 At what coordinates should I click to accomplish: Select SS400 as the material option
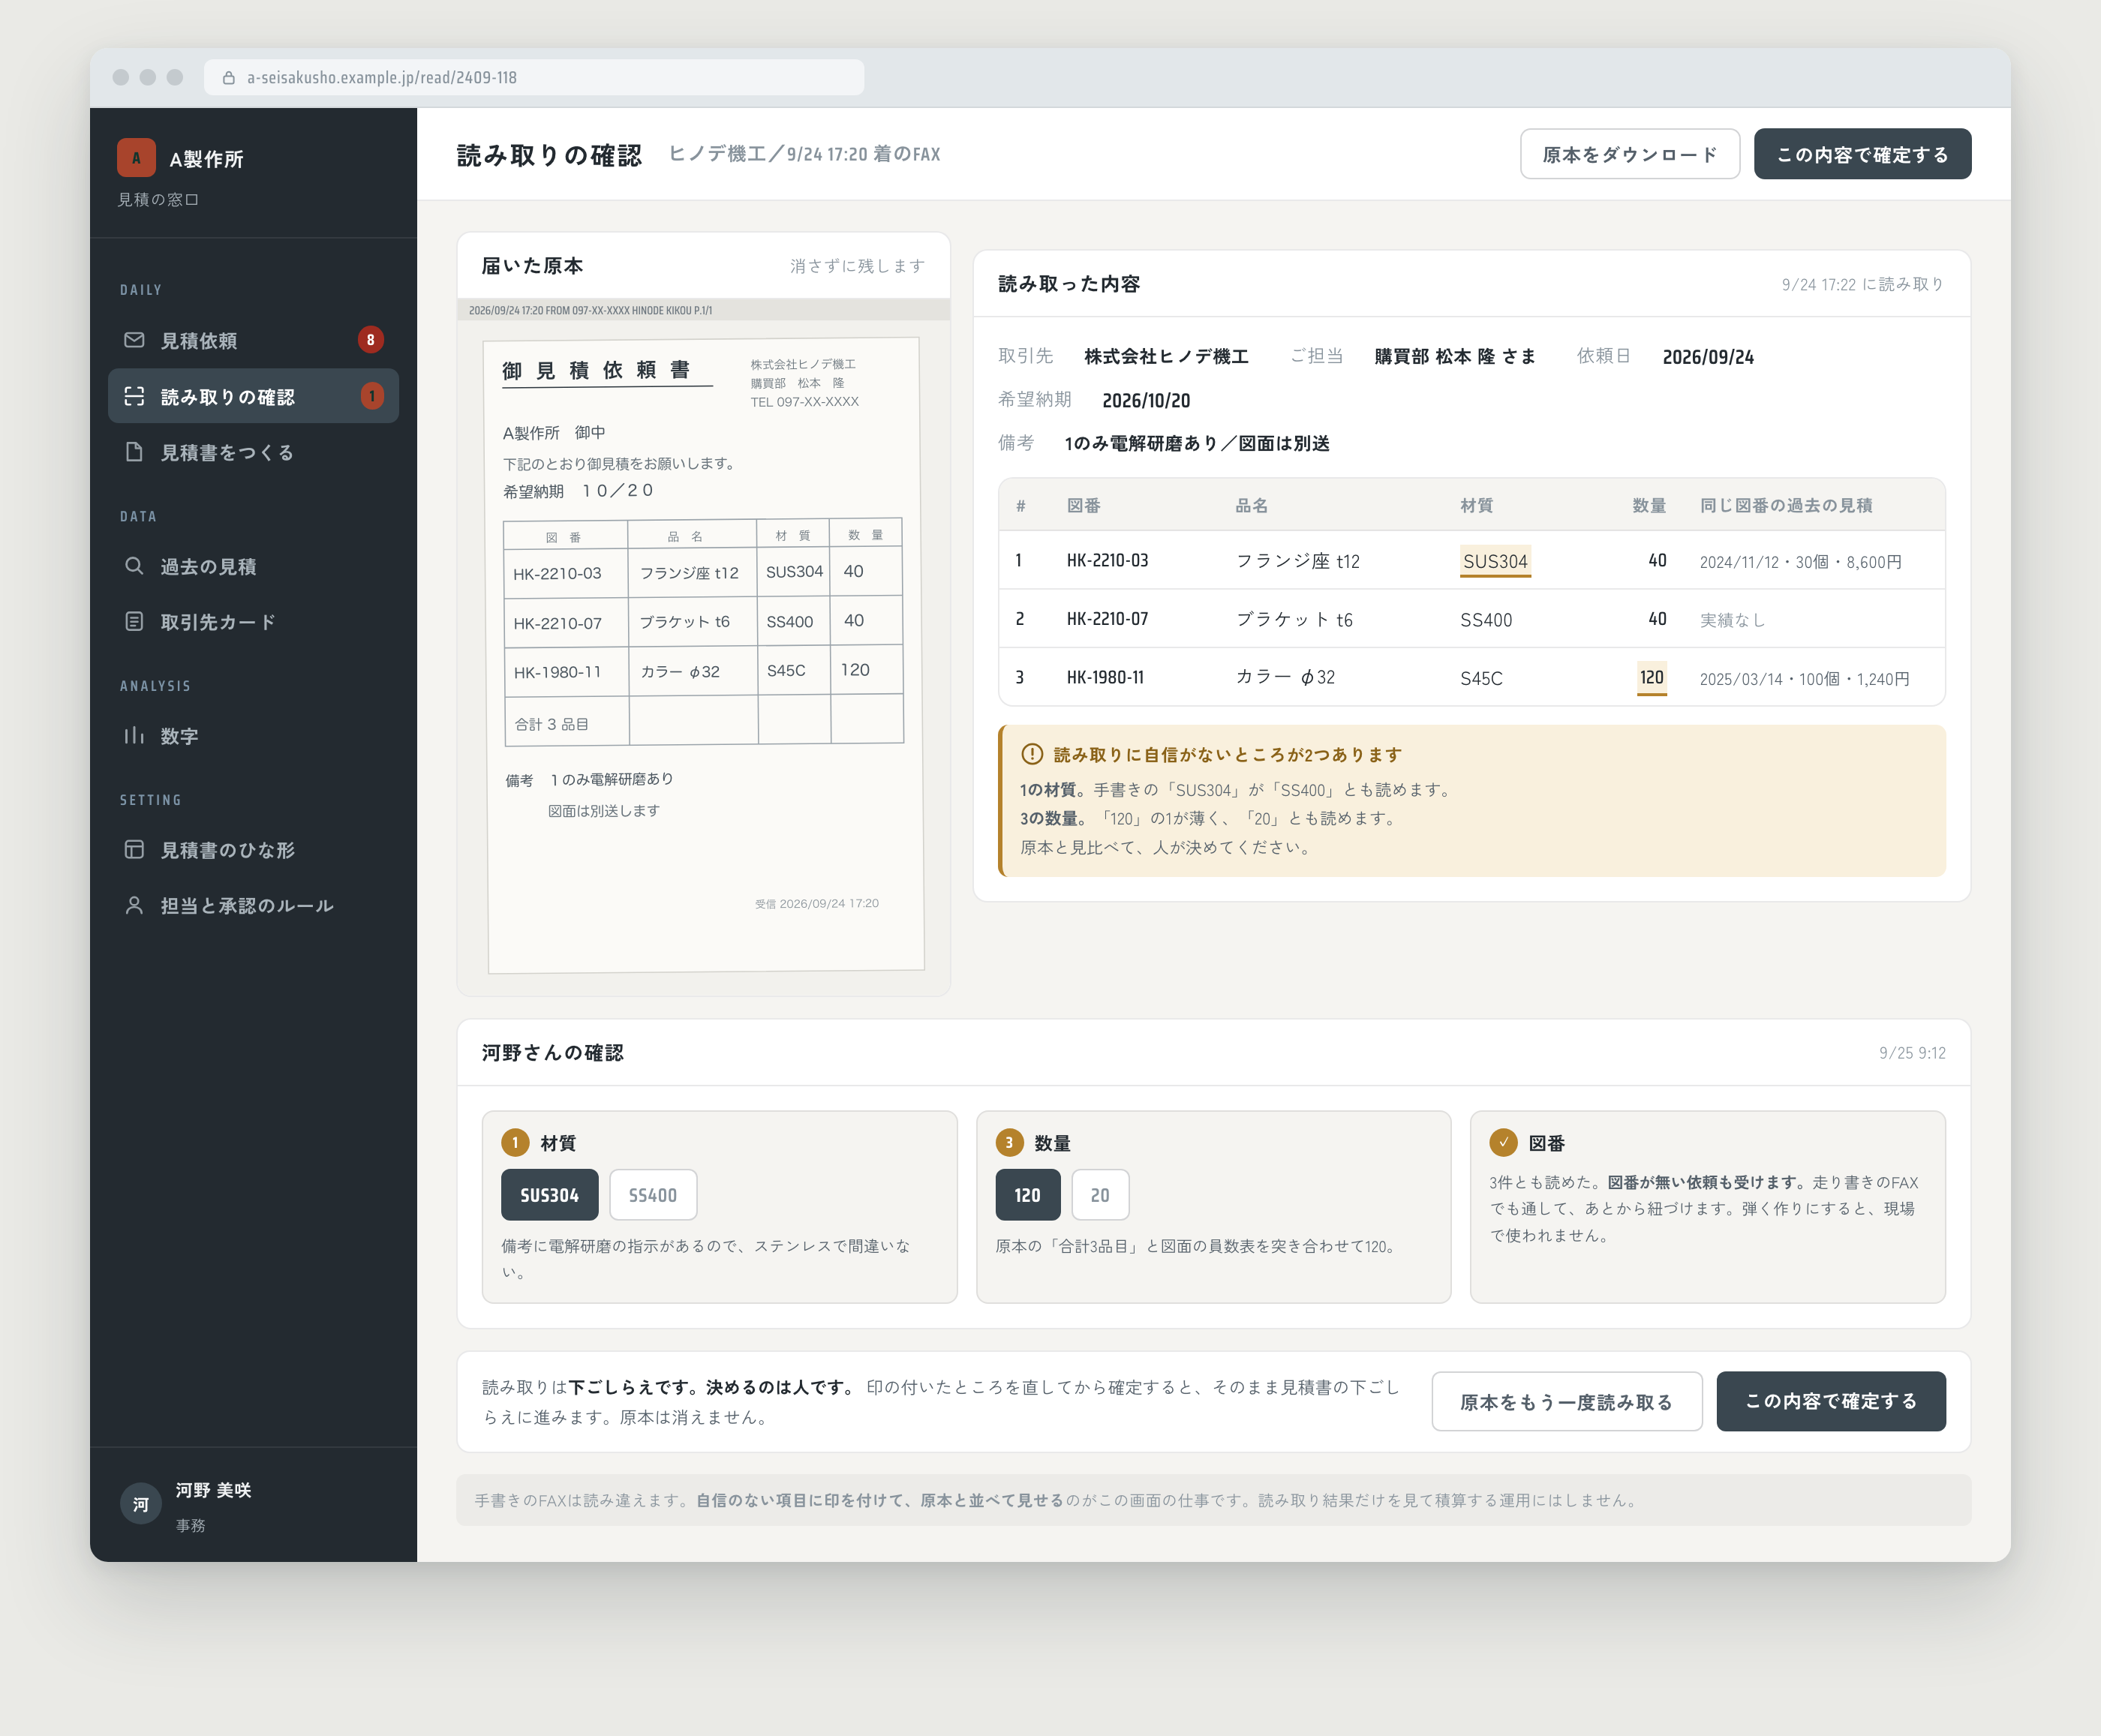coord(653,1195)
